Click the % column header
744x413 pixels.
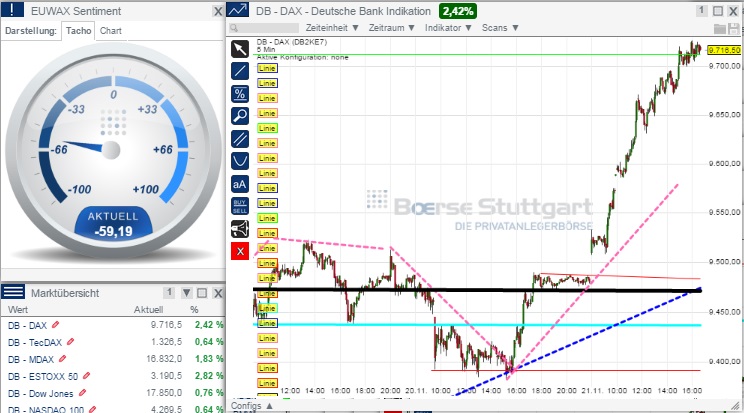click(x=194, y=310)
